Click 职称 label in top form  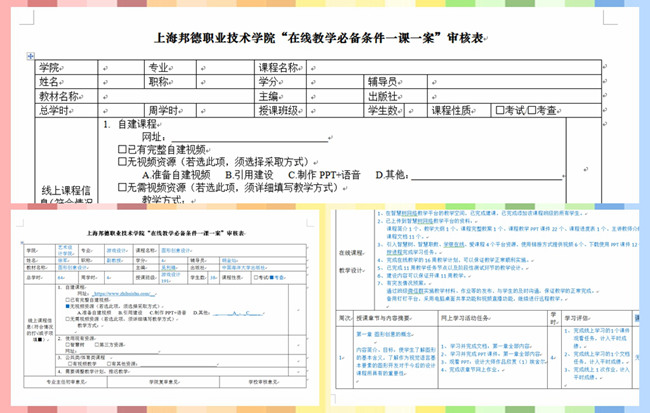click(x=159, y=82)
